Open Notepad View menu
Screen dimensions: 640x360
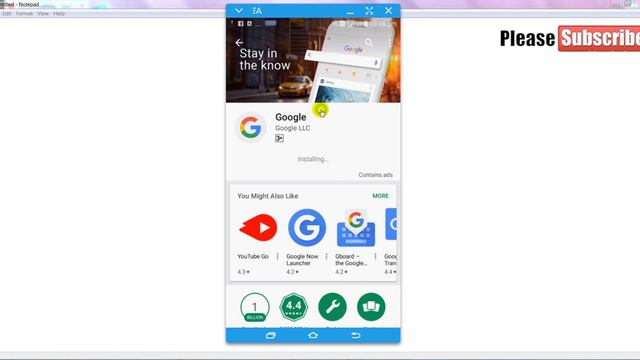(43, 13)
